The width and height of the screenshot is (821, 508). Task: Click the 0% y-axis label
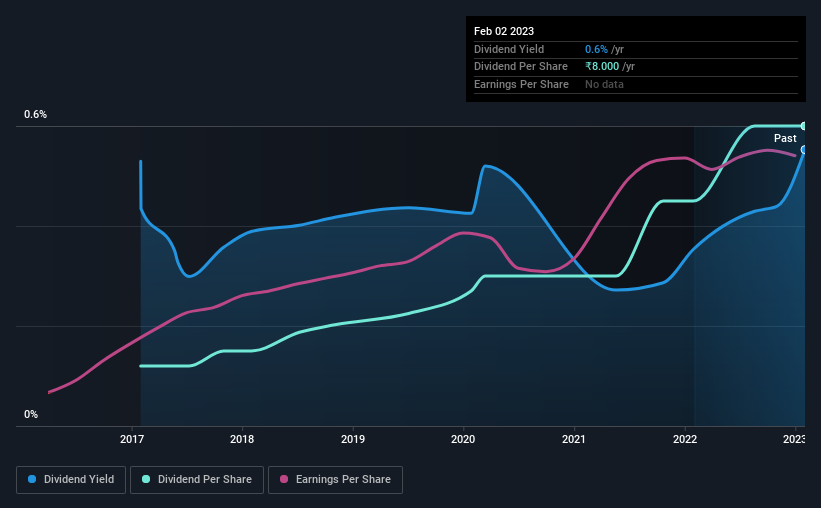coord(31,414)
